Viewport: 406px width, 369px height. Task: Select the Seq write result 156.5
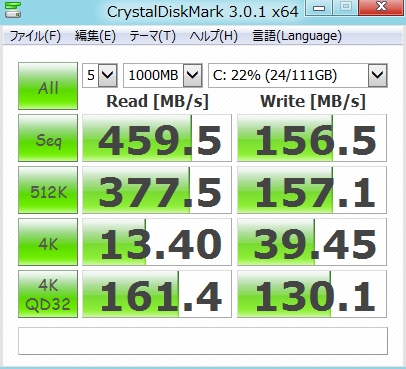click(x=312, y=138)
